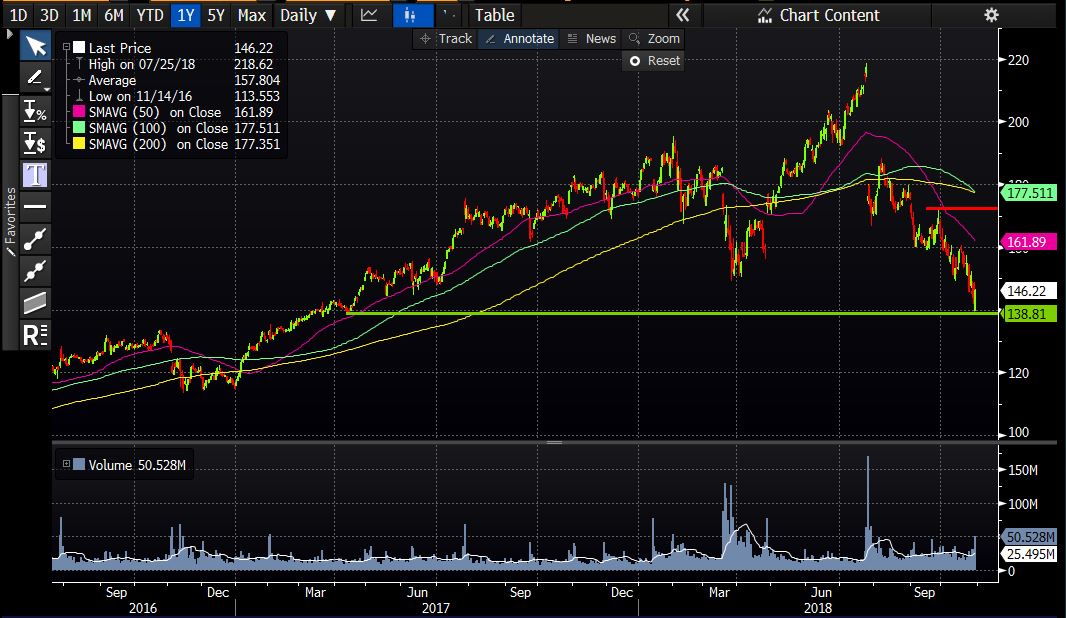The width and height of the screenshot is (1066, 618).
Task: Set range to YTD
Action: (x=150, y=15)
